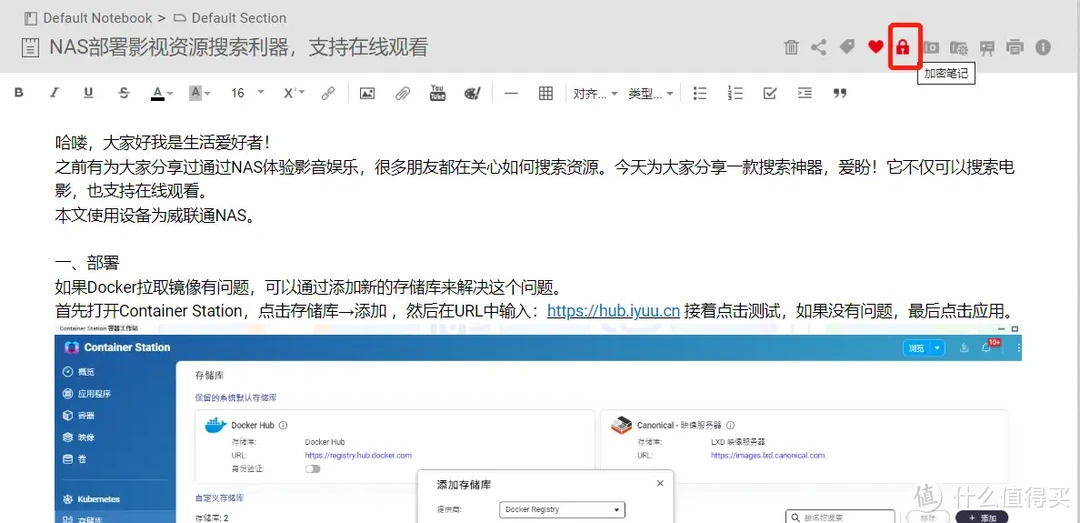Open the 对齐 alignment dropdown
The height and width of the screenshot is (523, 1080).
(595, 93)
